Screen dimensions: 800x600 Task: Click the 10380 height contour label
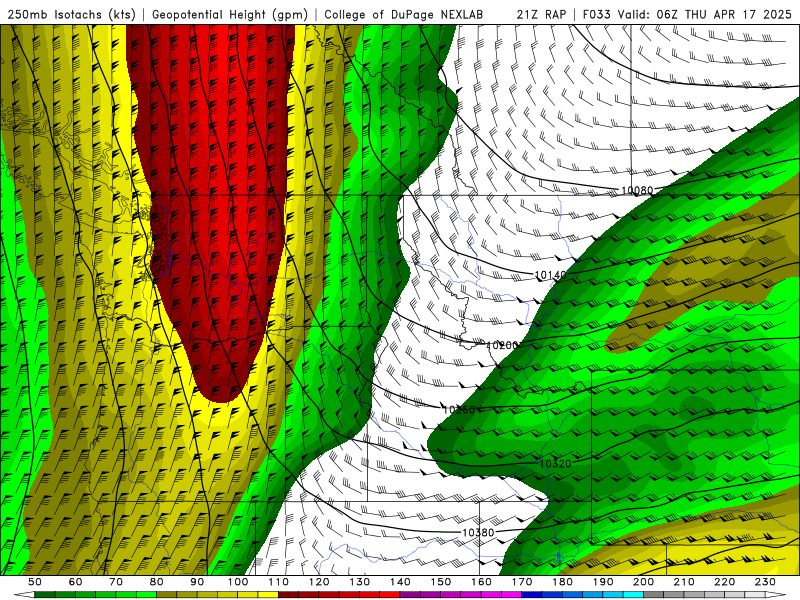478,532
